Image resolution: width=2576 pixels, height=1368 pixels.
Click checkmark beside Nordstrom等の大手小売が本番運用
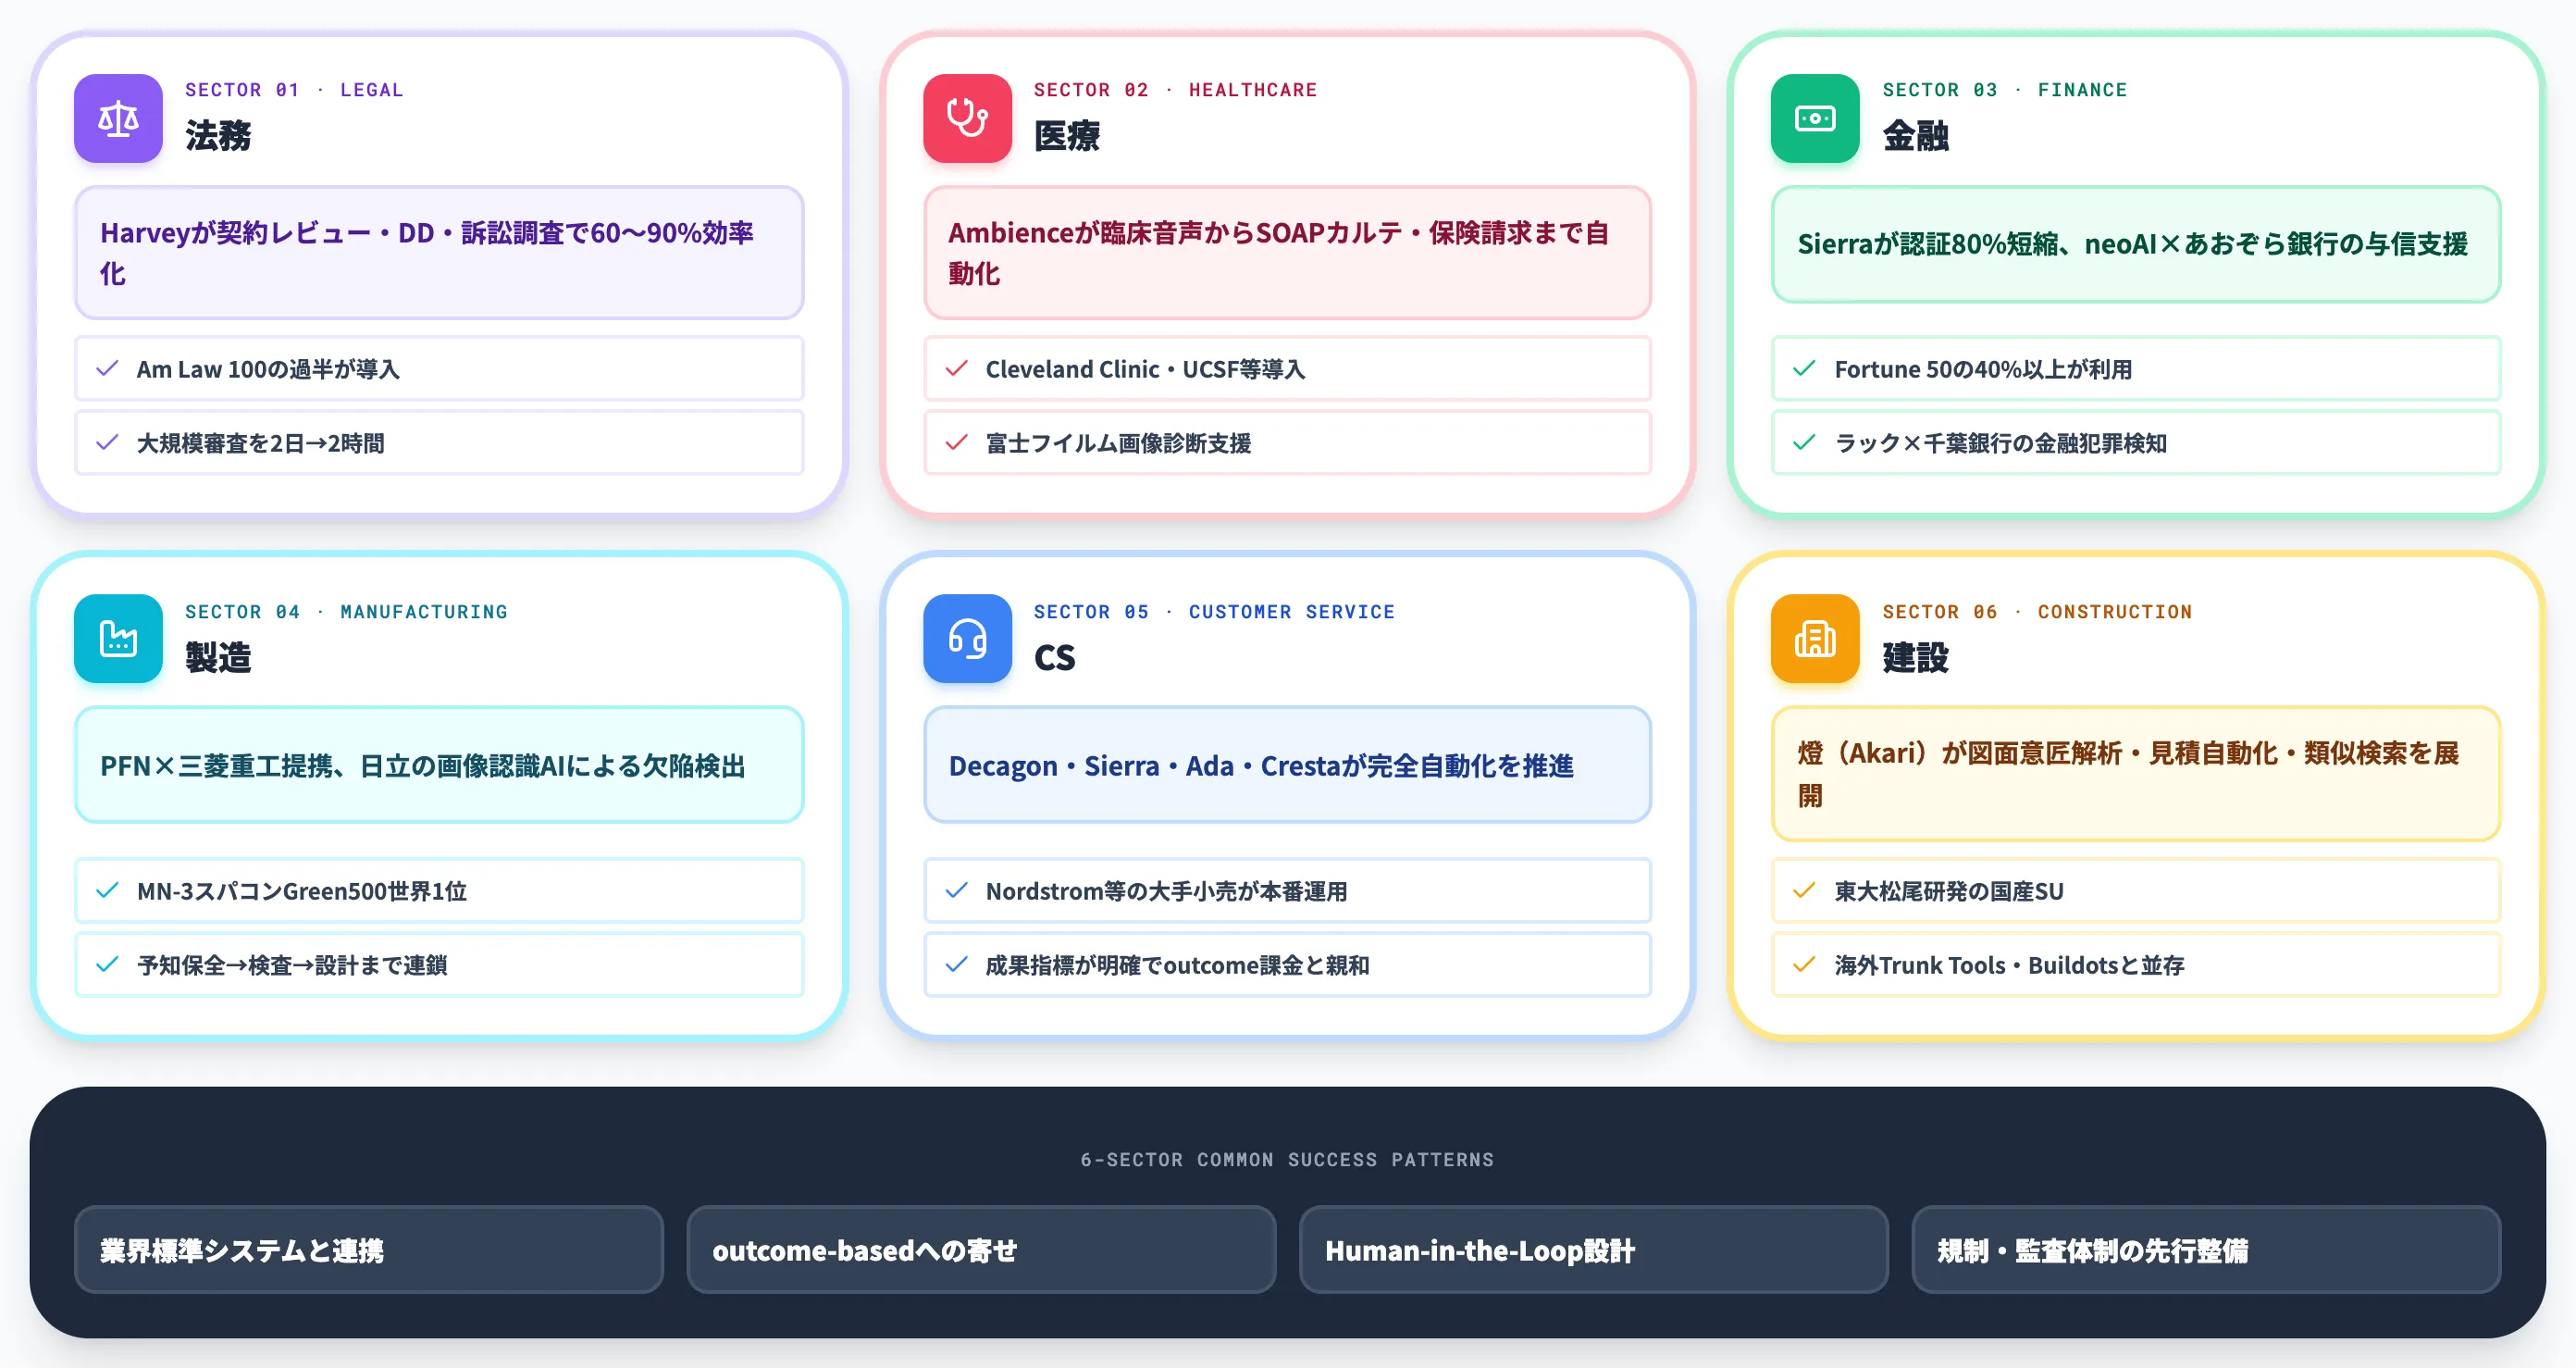point(956,890)
